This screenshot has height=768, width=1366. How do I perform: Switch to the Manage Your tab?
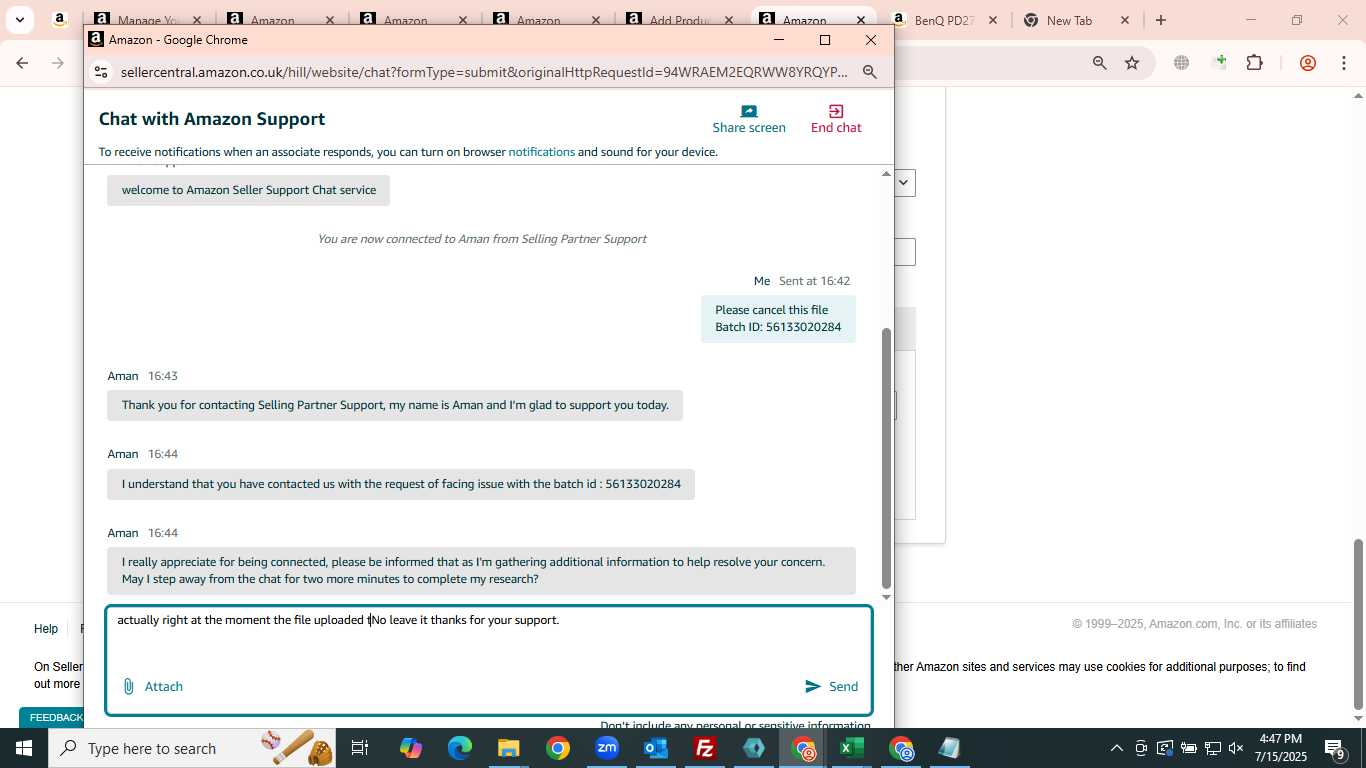pyautogui.click(x=146, y=20)
